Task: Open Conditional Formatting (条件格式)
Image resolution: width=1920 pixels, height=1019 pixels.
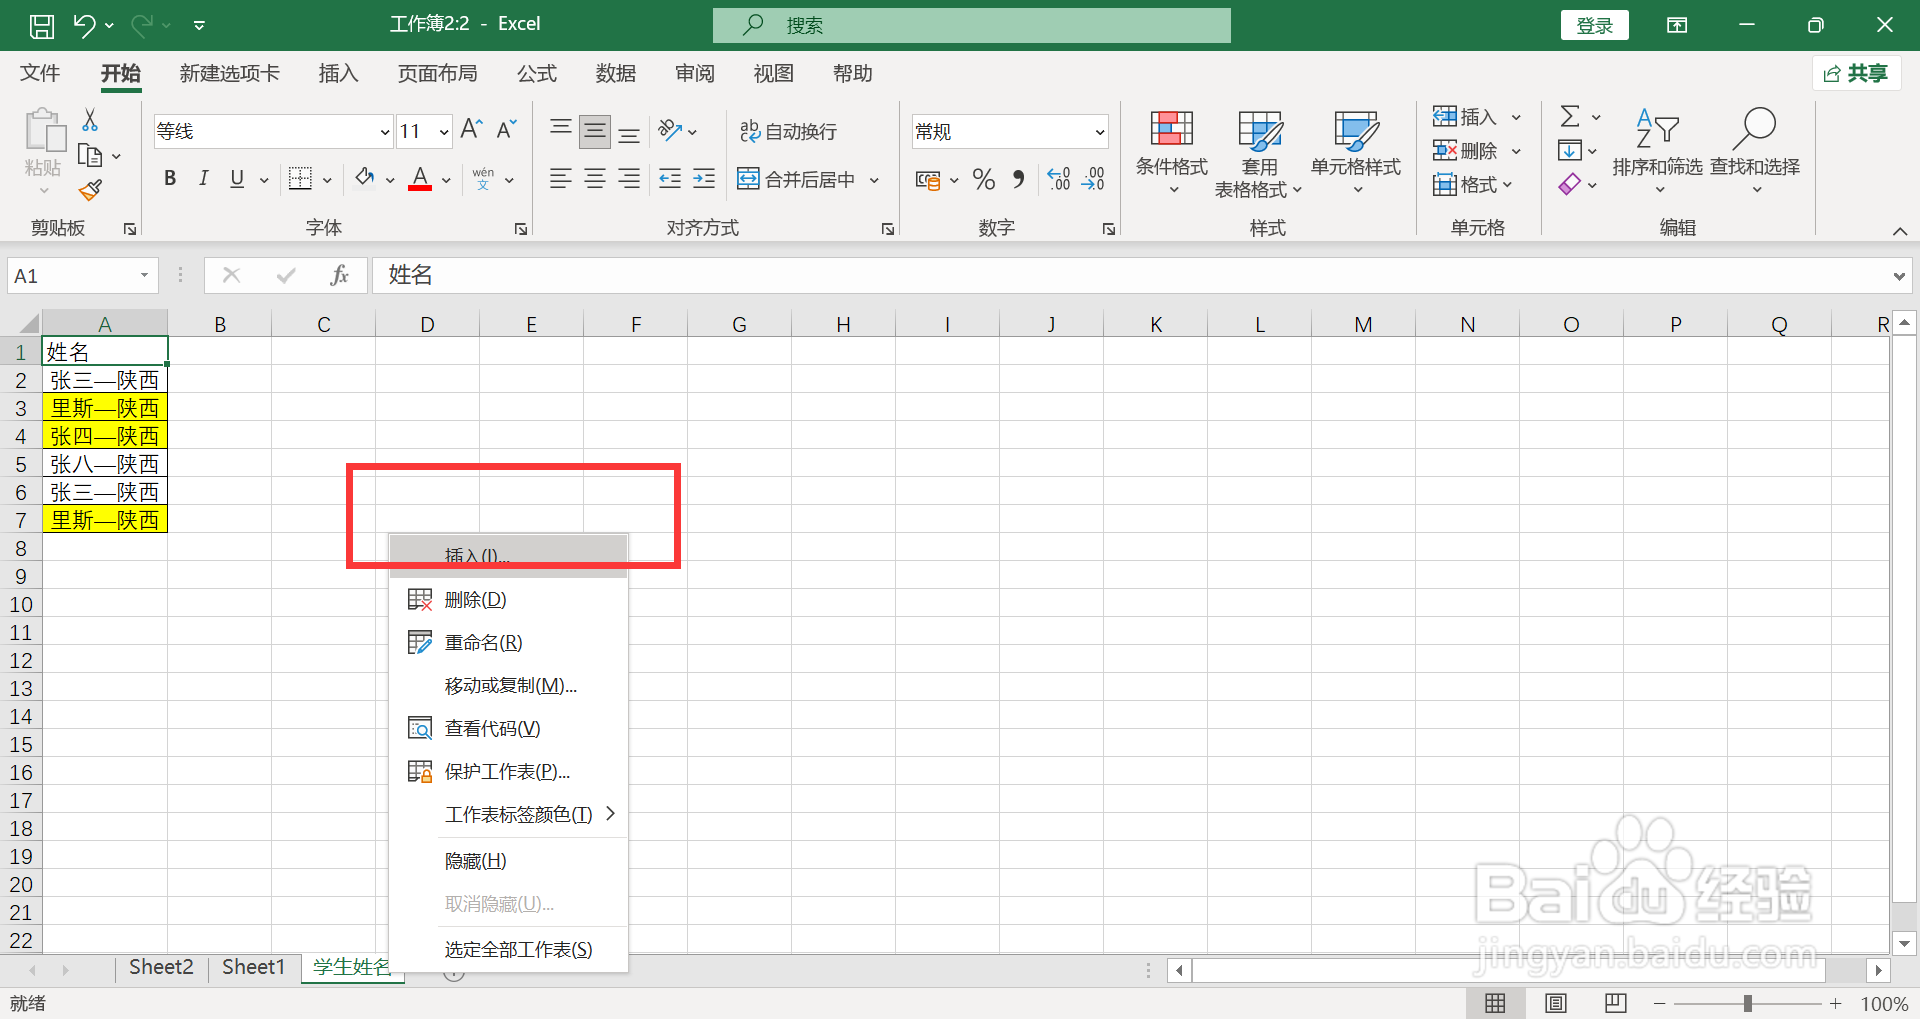Action: tap(1171, 152)
